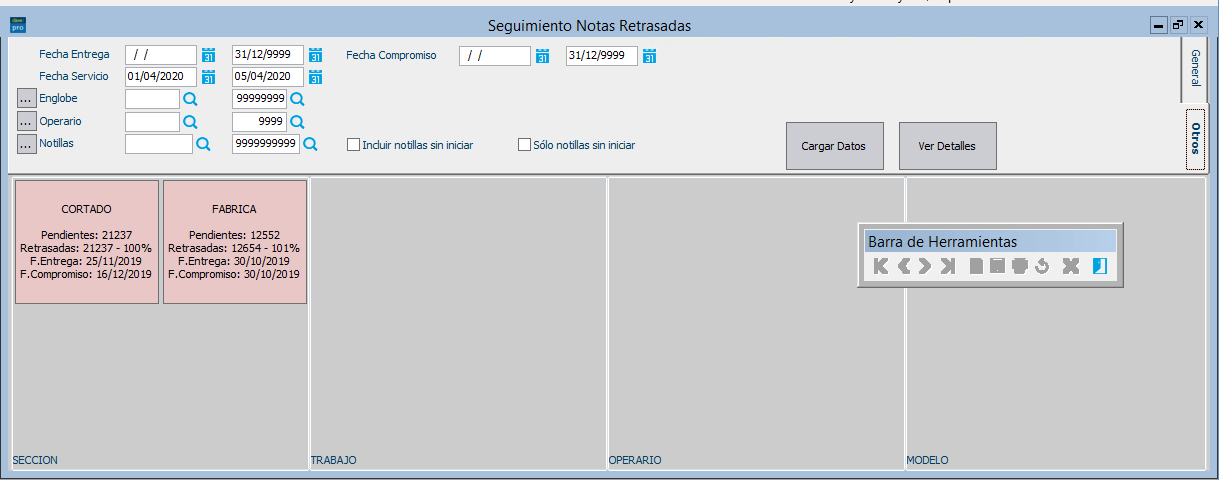Focus the Operario starting value field
Image resolution: width=1219 pixels, height=480 pixels.
click(x=152, y=122)
